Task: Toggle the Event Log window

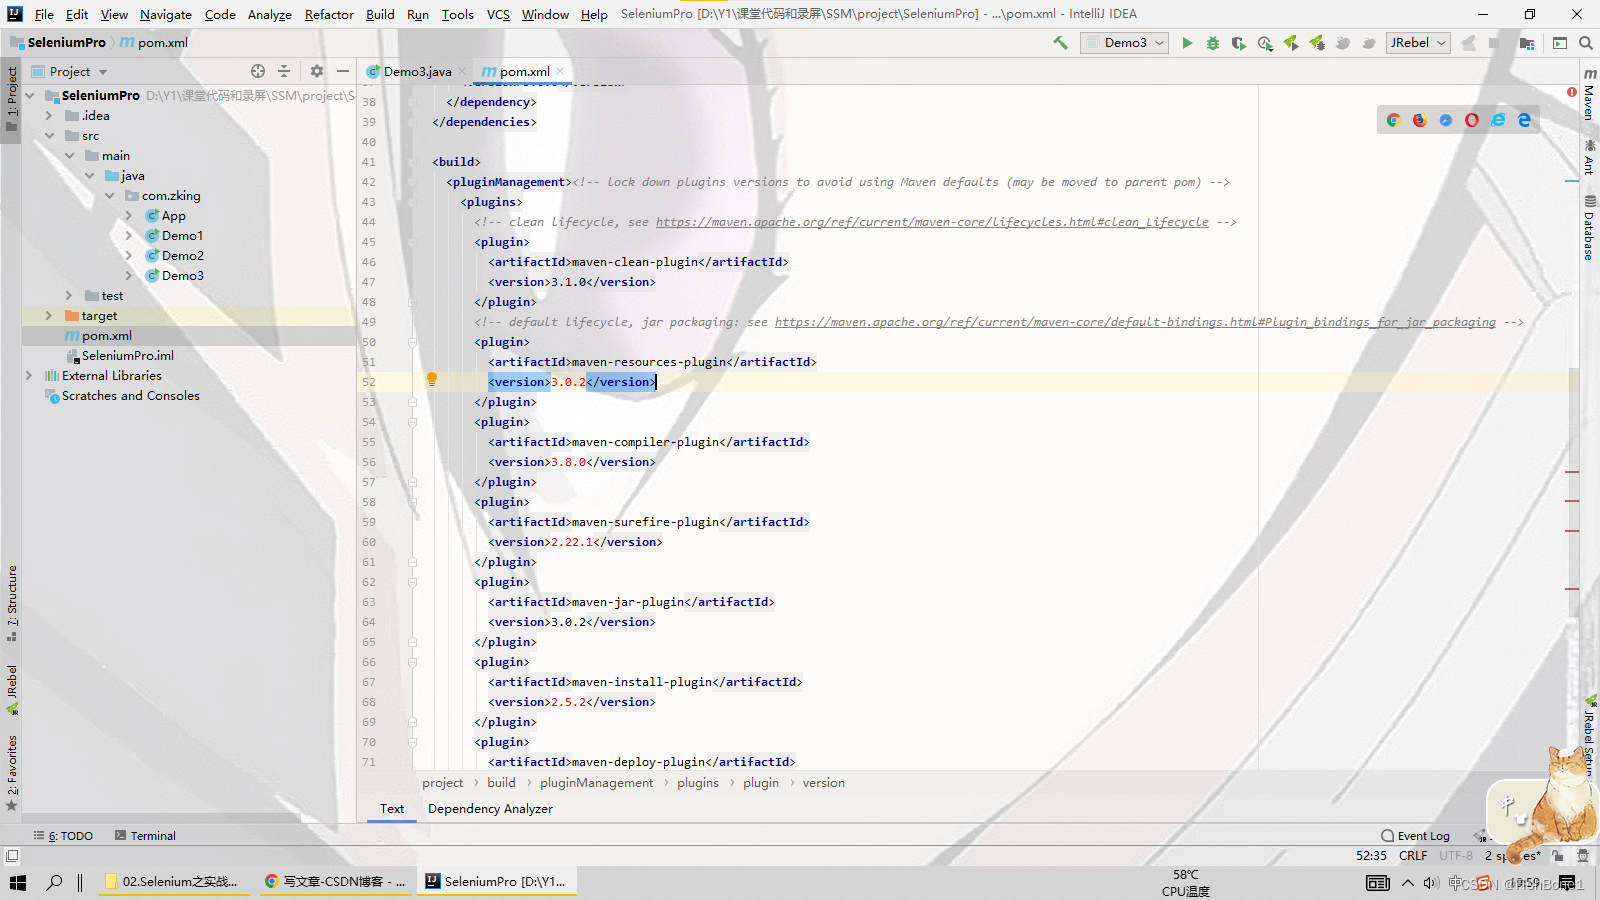Action: 1415,836
